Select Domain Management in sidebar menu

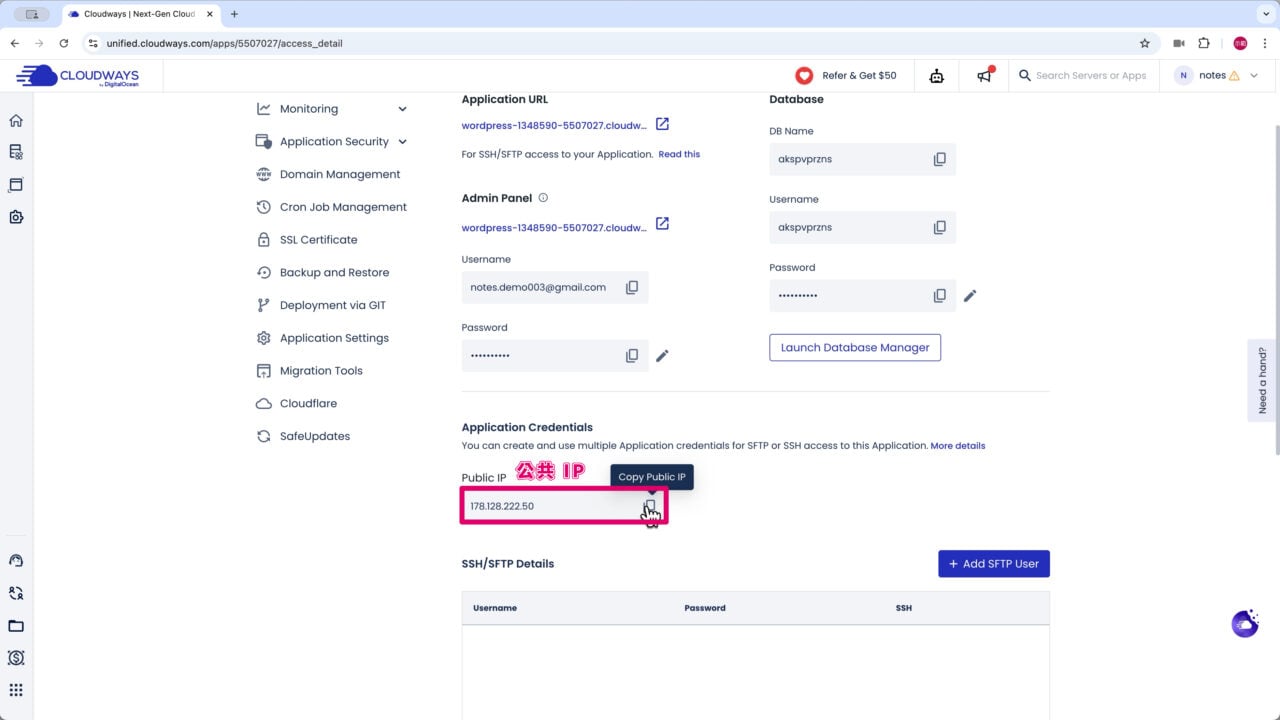point(340,174)
